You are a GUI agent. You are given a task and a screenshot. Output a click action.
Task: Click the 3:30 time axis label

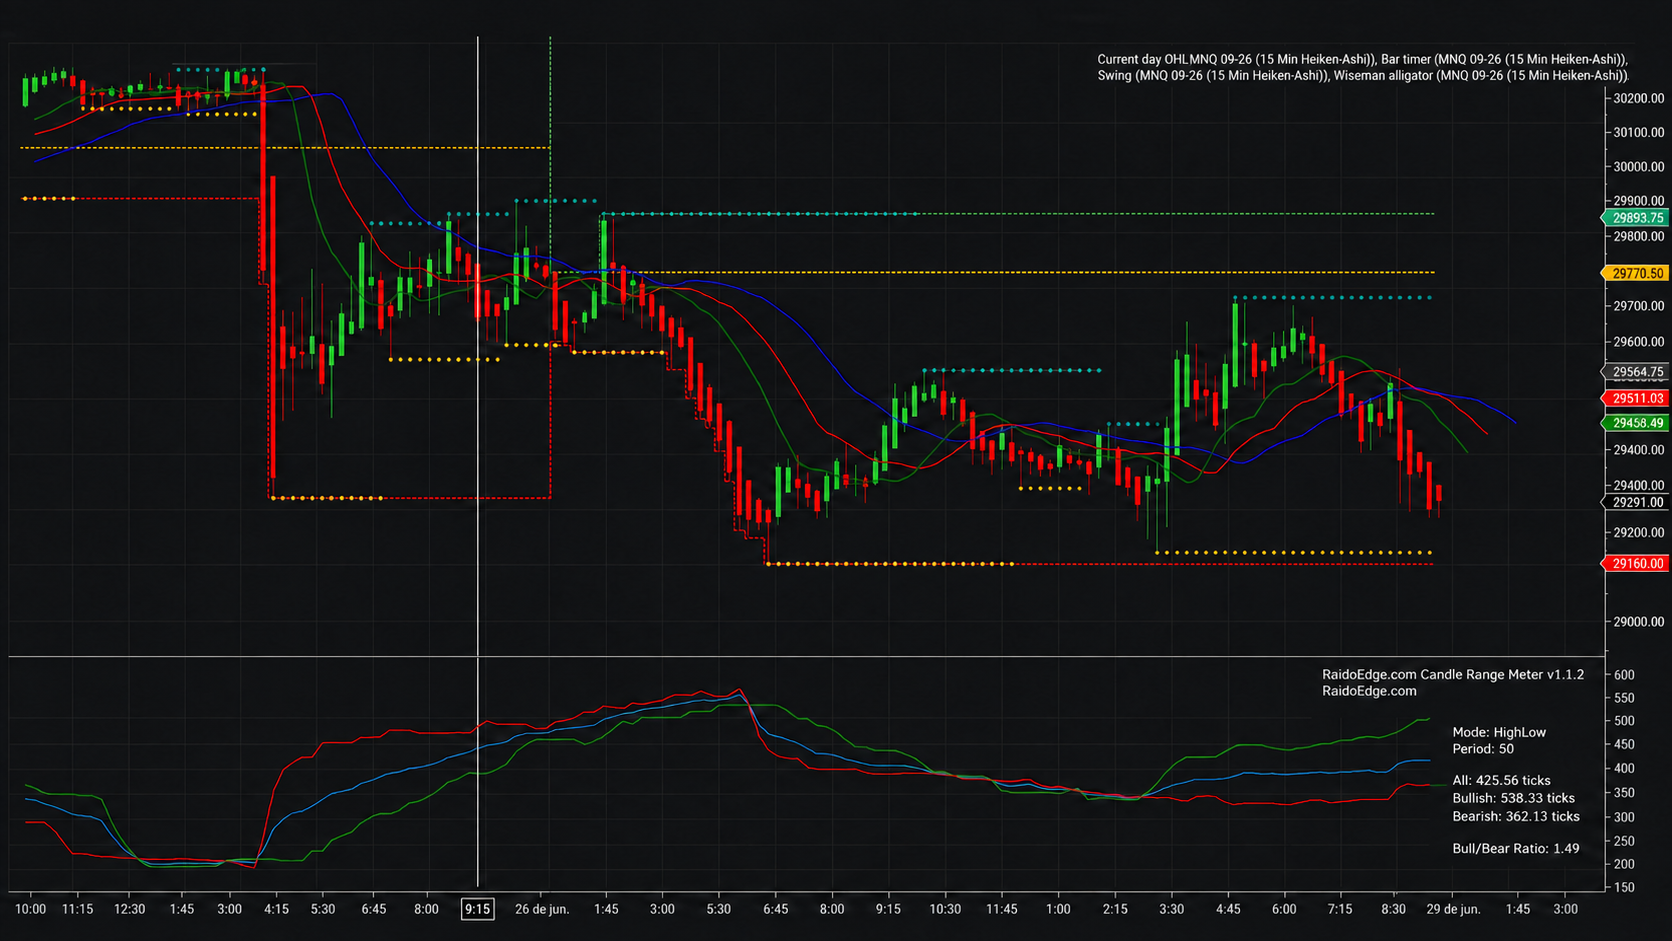[x=1171, y=909]
